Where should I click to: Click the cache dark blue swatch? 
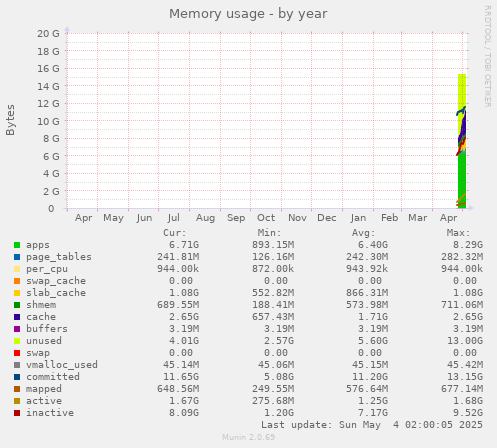[x=17, y=317]
